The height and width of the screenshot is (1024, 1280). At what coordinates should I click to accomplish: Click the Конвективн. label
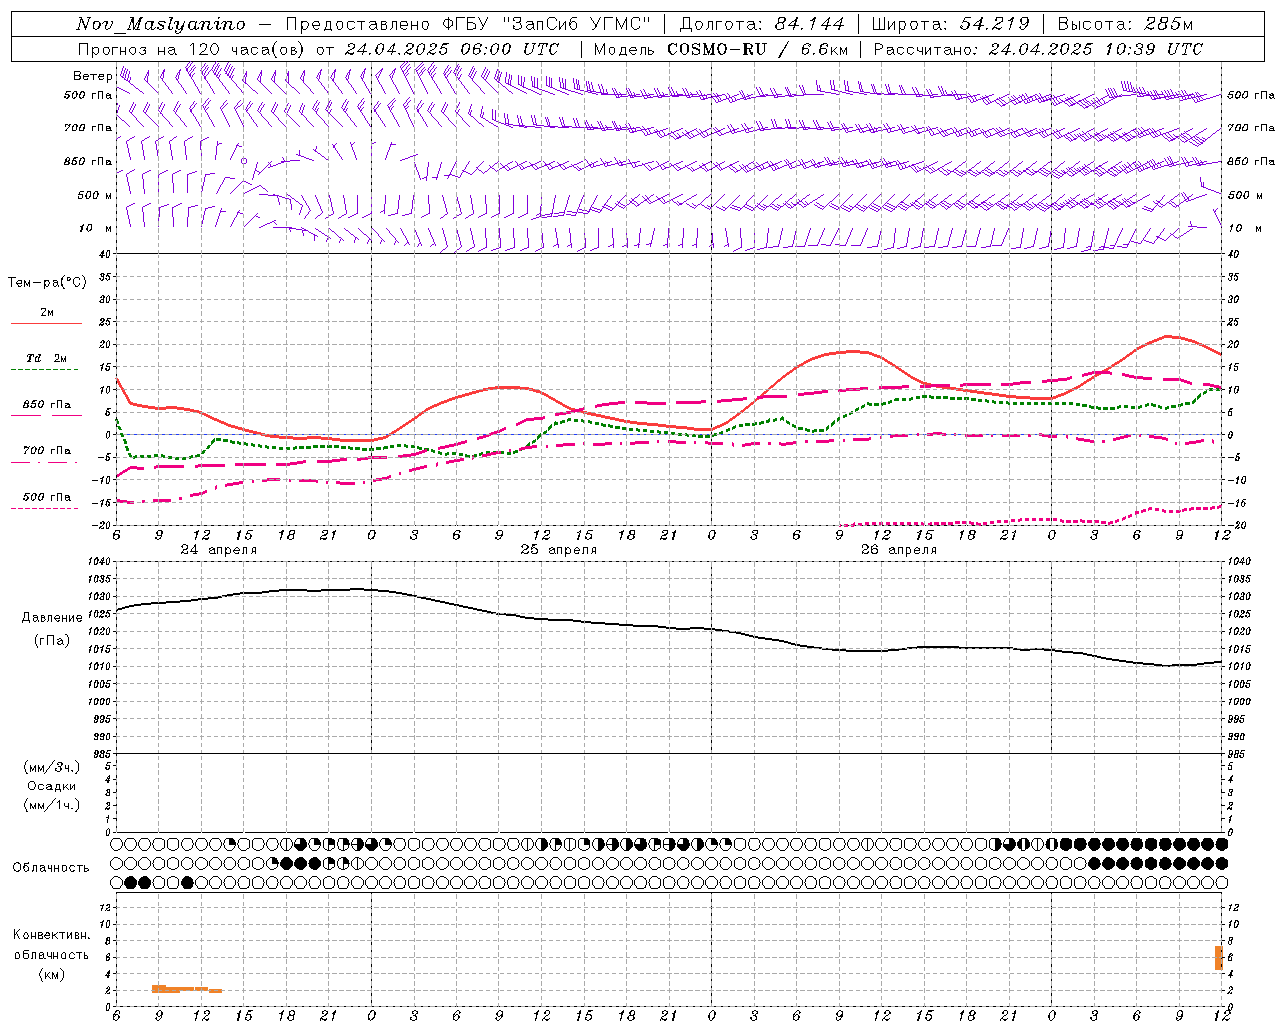point(51,935)
